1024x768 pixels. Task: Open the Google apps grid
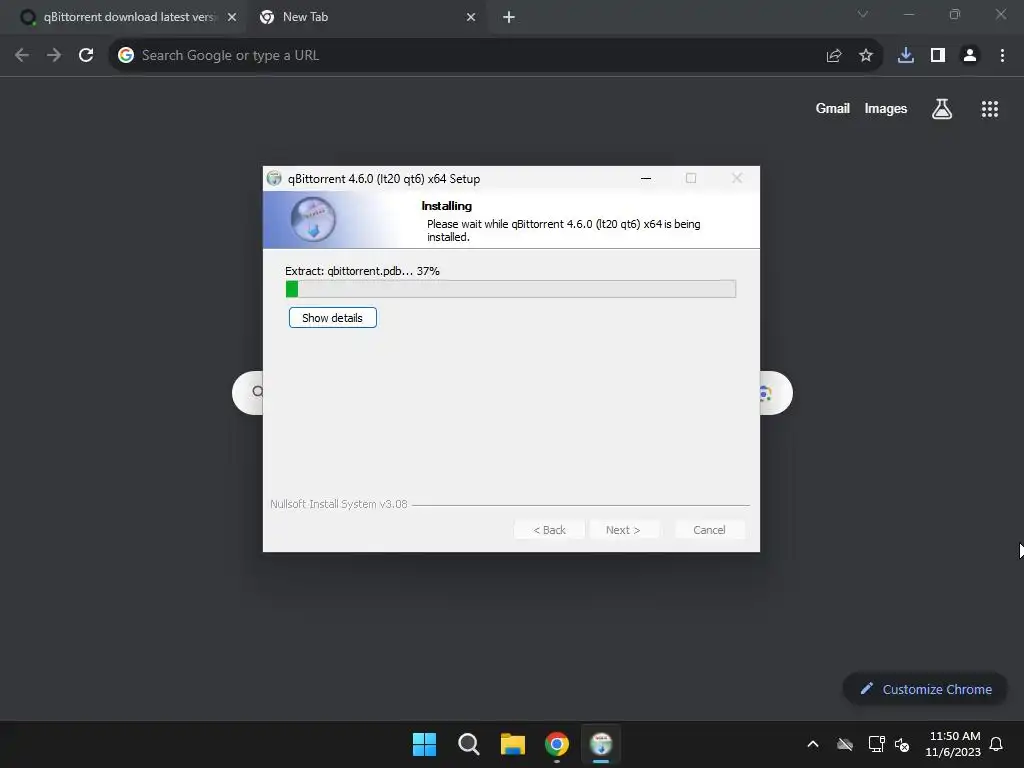(990, 109)
